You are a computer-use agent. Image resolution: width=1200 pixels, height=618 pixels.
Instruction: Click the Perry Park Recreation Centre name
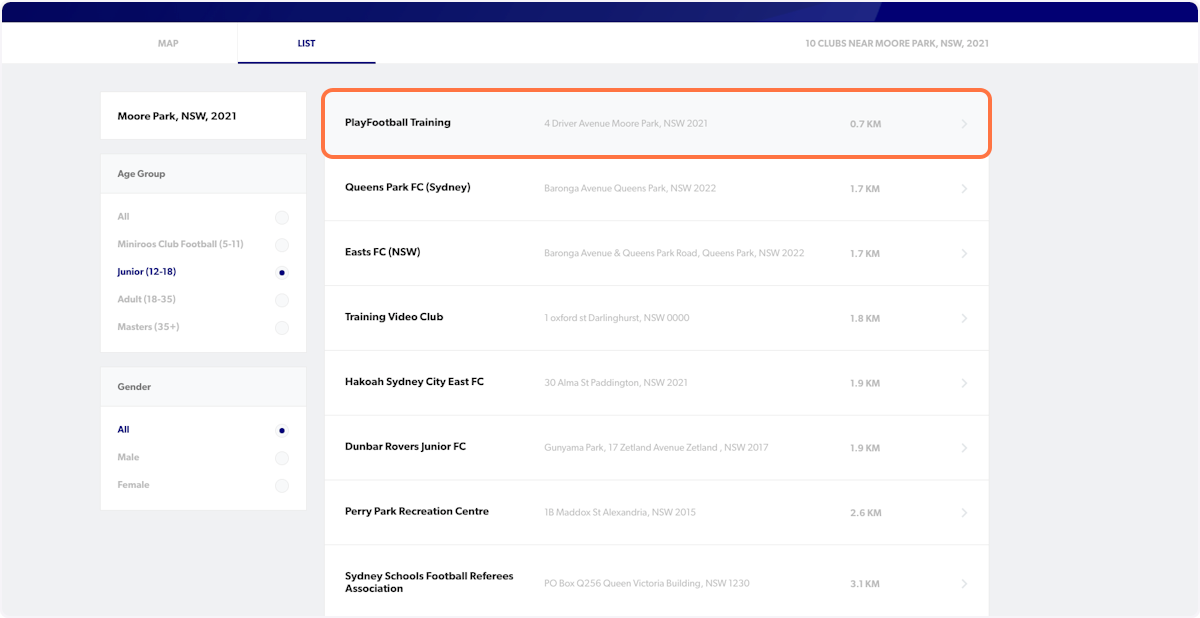[x=417, y=512]
